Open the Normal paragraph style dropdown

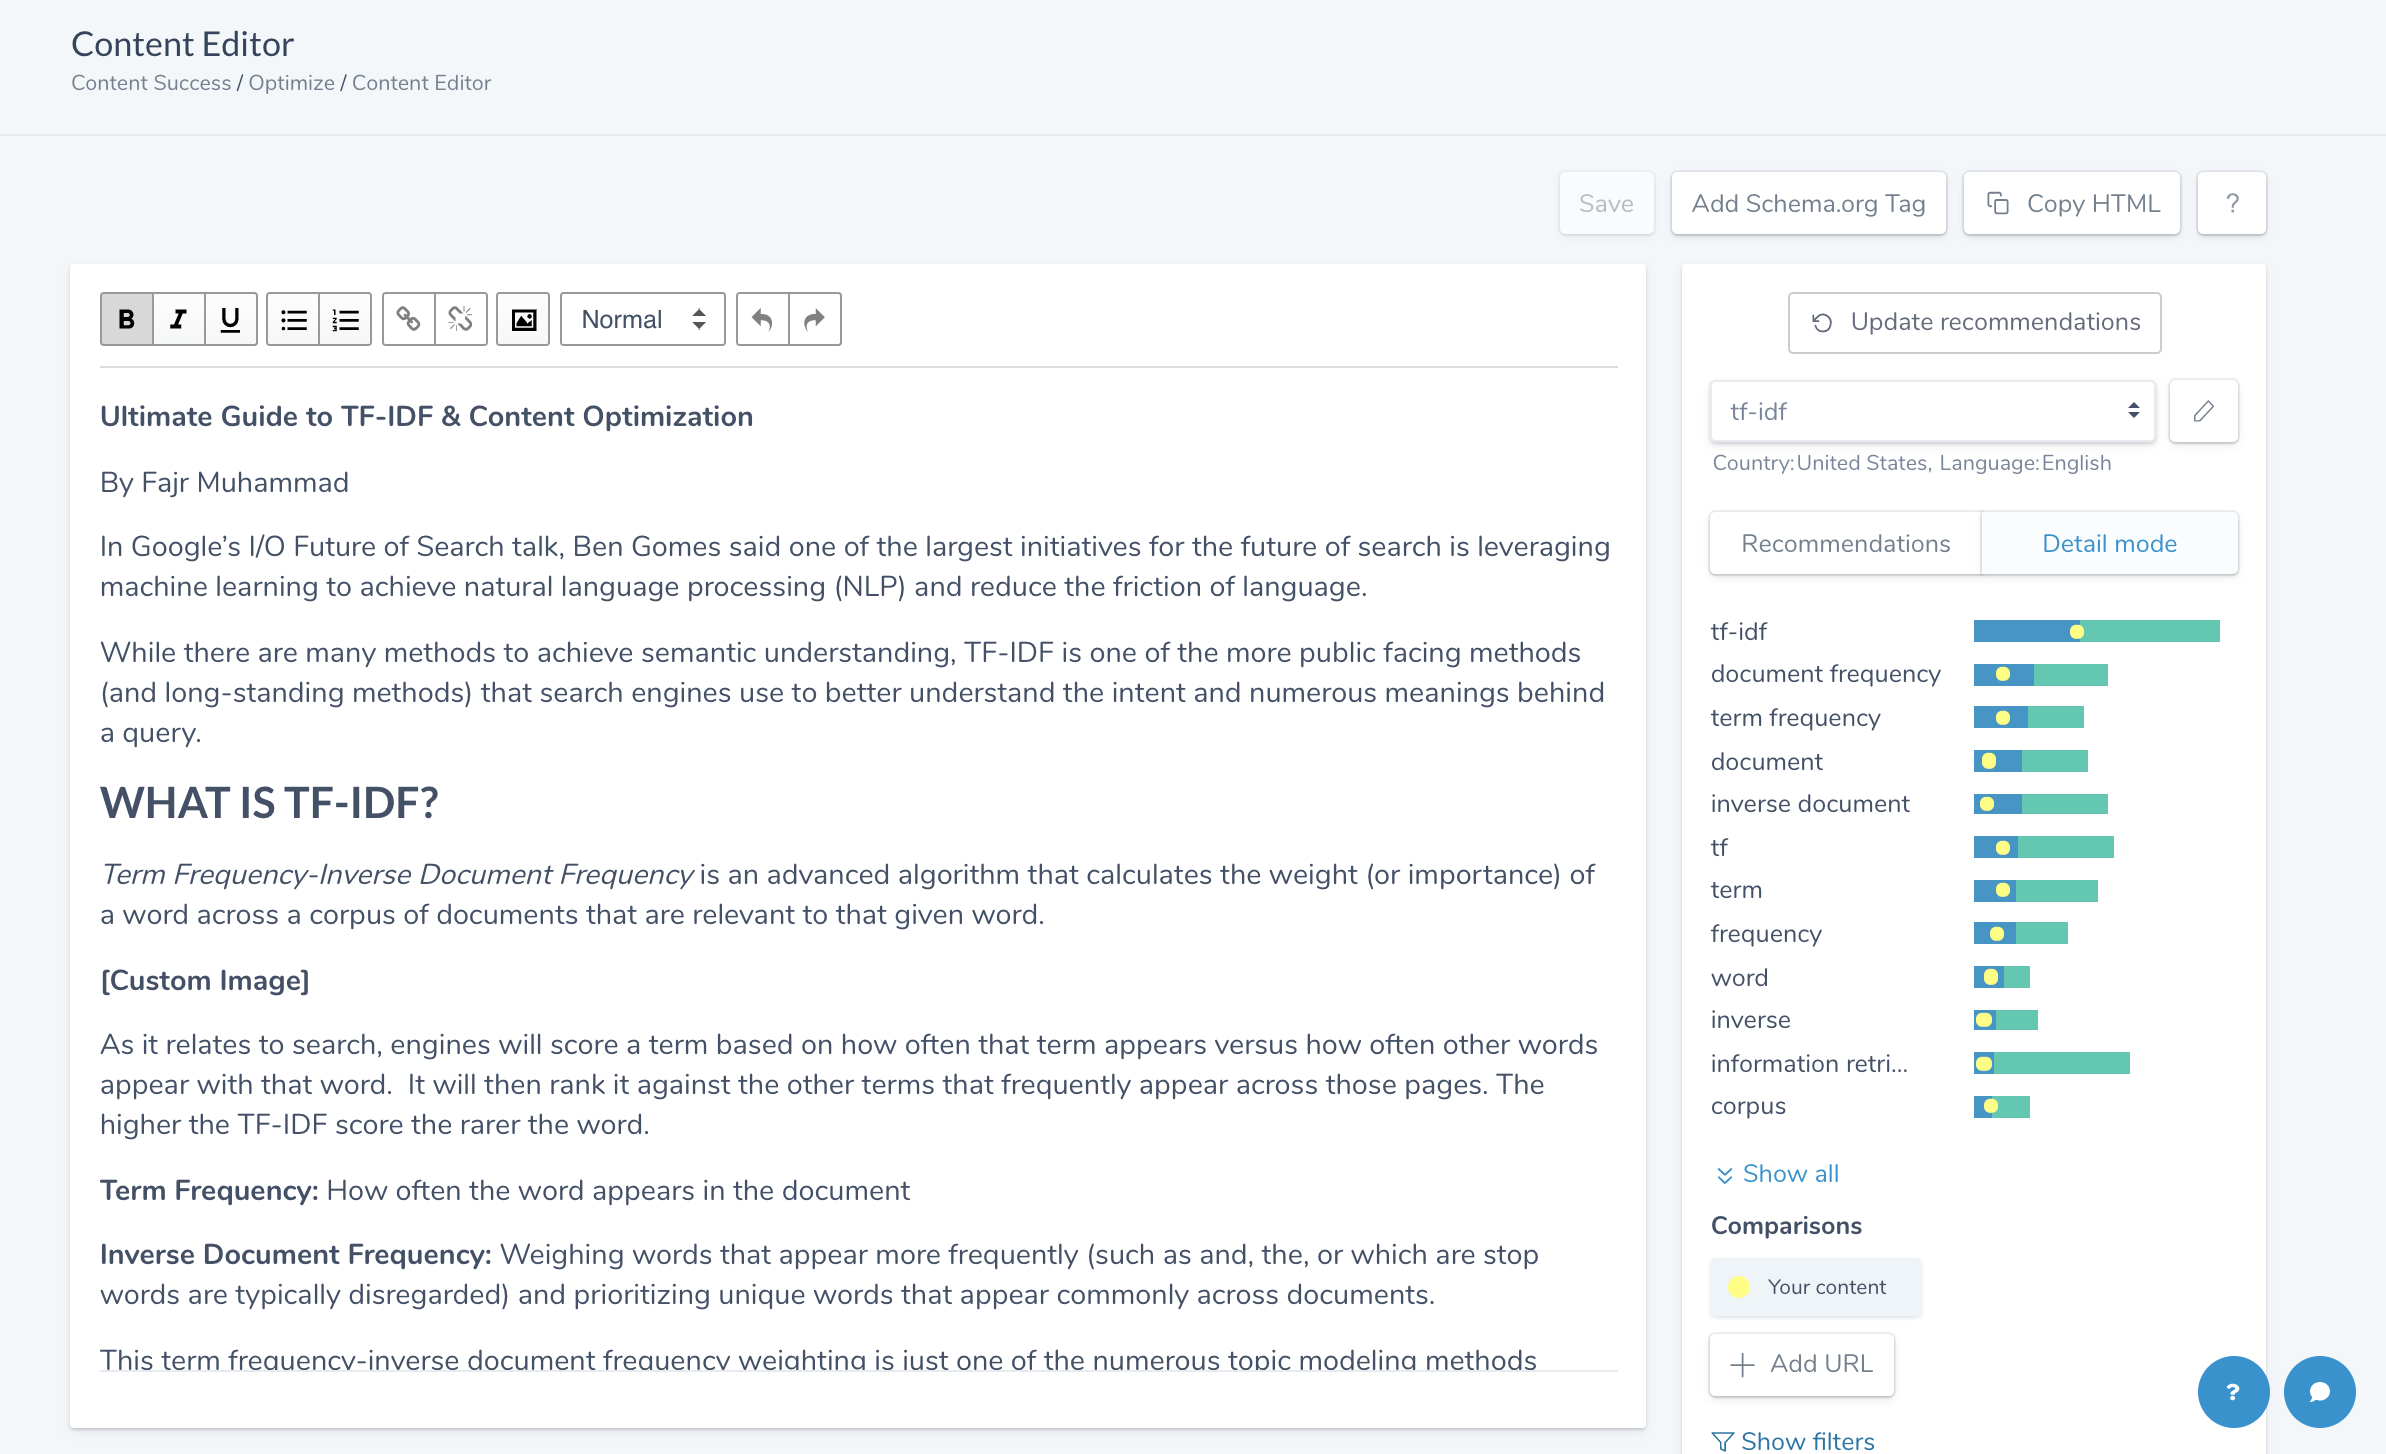(642, 319)
